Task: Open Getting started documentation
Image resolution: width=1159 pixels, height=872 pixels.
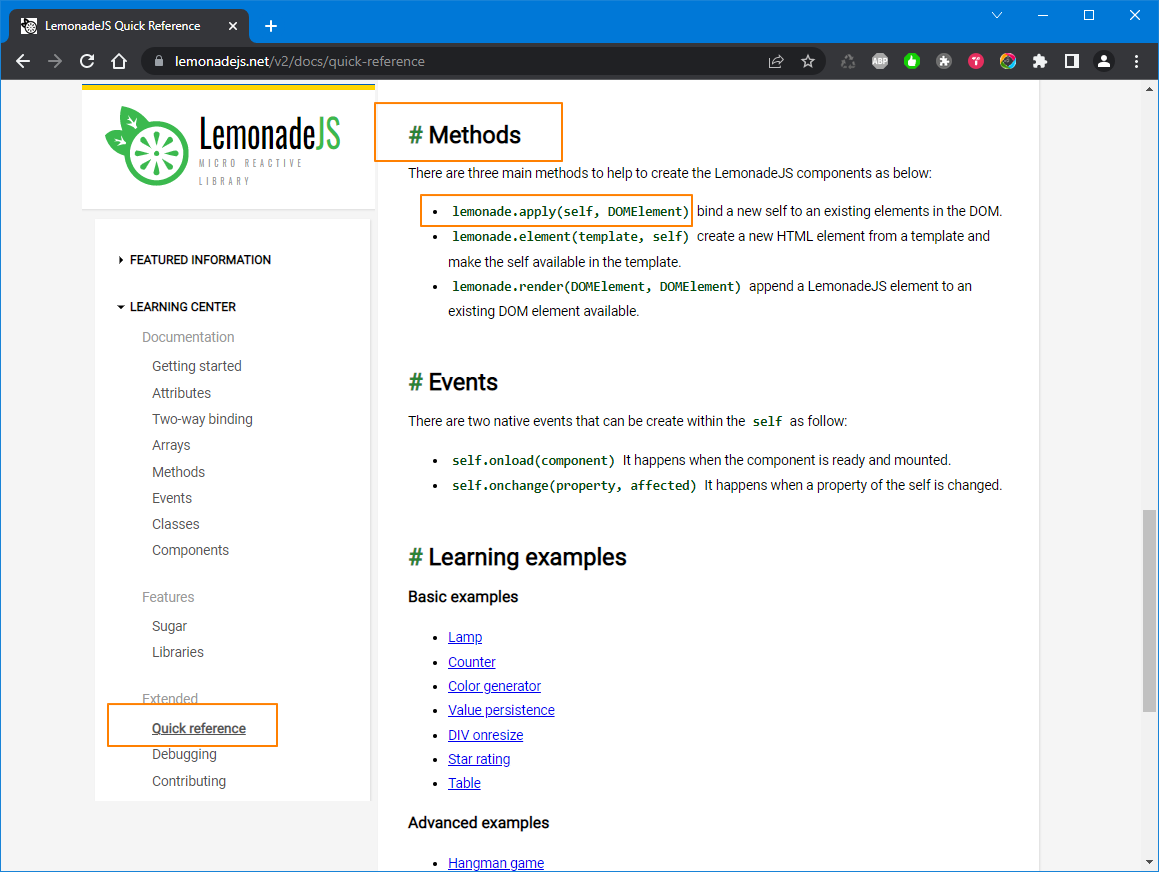Action: pos(197,366)
